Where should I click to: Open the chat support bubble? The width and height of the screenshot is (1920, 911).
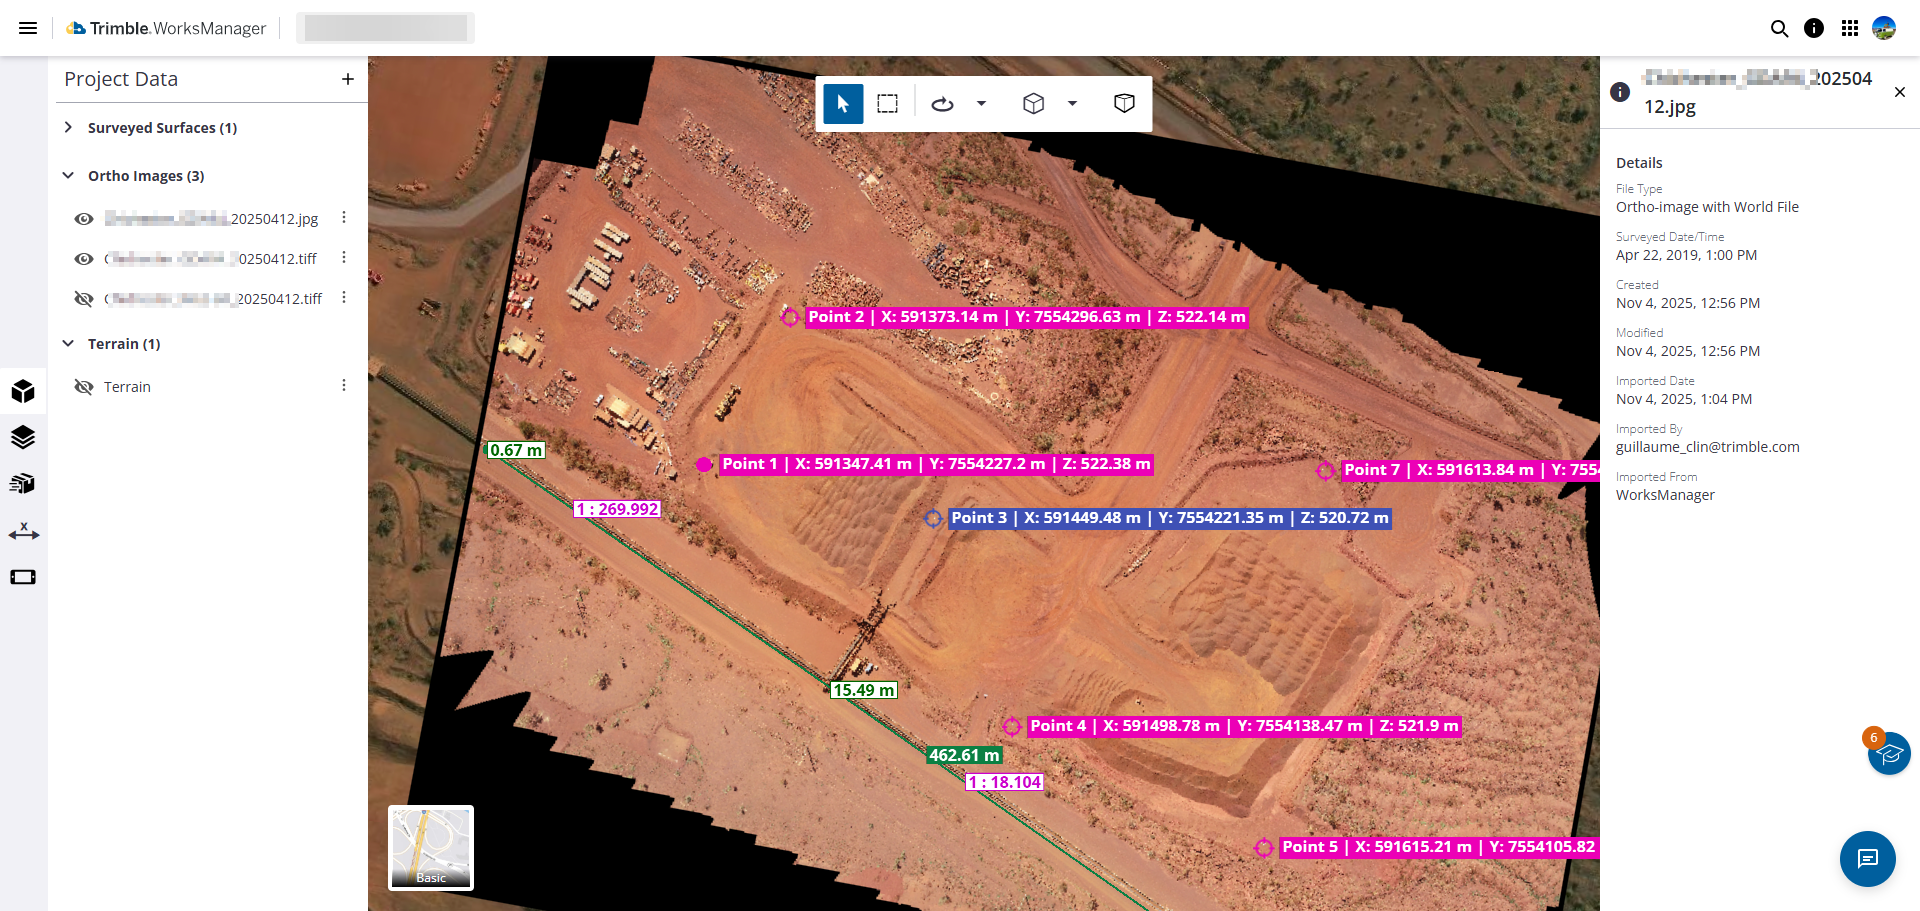1867,858
